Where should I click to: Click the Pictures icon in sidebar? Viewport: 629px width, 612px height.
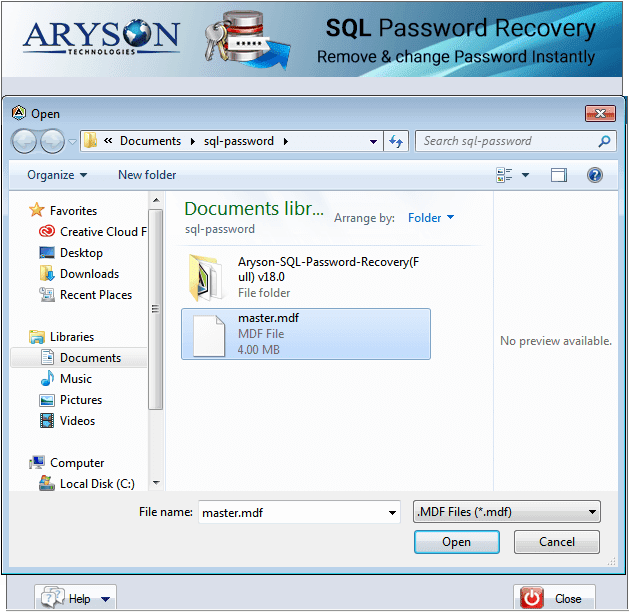pos(47,400)
